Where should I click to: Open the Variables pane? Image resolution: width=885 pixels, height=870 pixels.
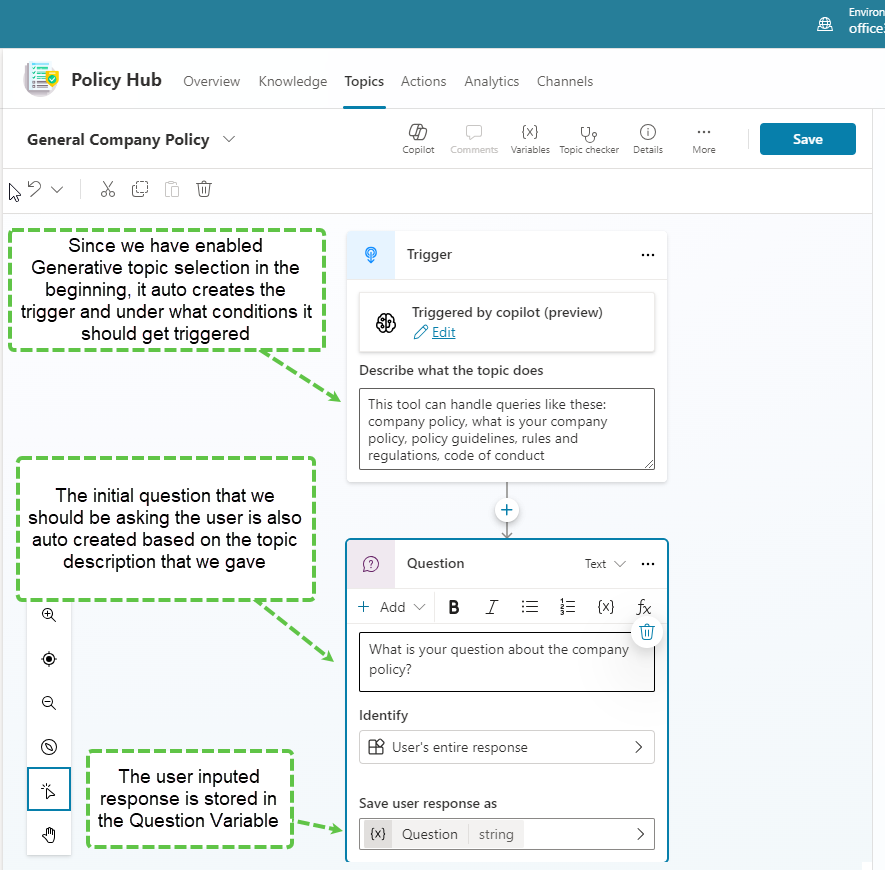click(x=530, y=138)
